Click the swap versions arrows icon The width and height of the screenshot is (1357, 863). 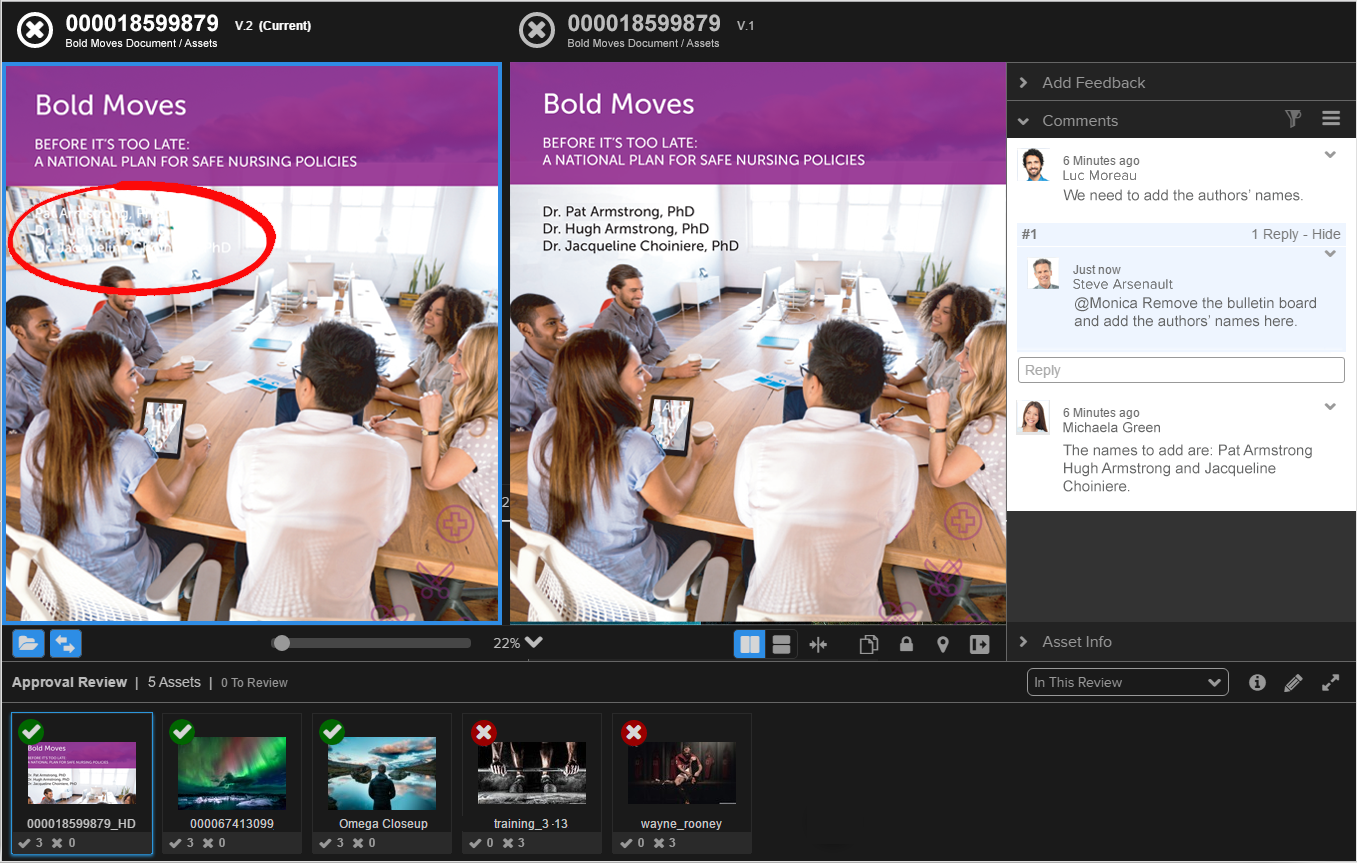click(x=66, y=644)
